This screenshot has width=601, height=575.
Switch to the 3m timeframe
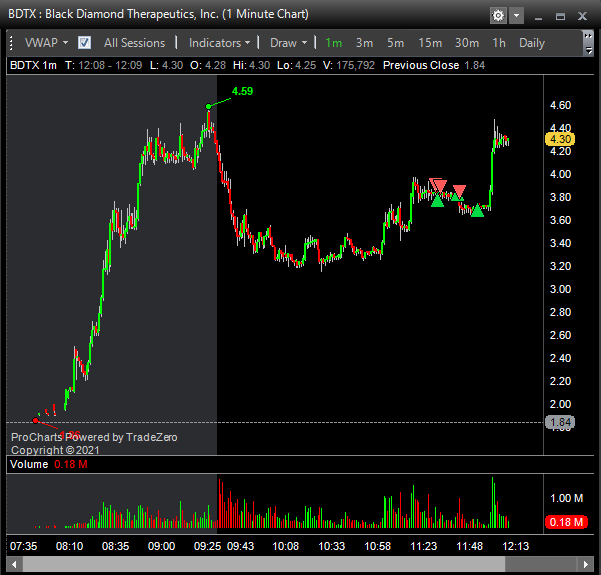coord(364,43)
